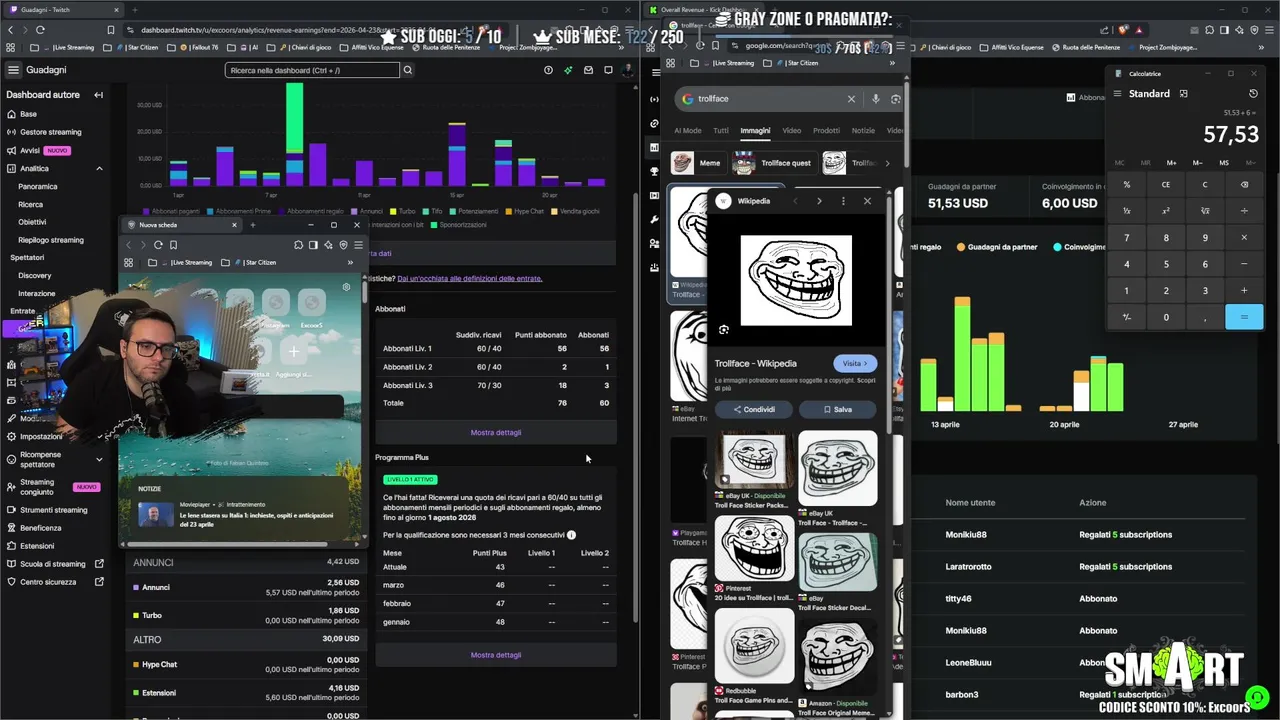Viewport: 1280px width, 720px height.
Task: Open Panoramica in the Analitica menu
Action: pyautogui.click(x=38, y=186)
